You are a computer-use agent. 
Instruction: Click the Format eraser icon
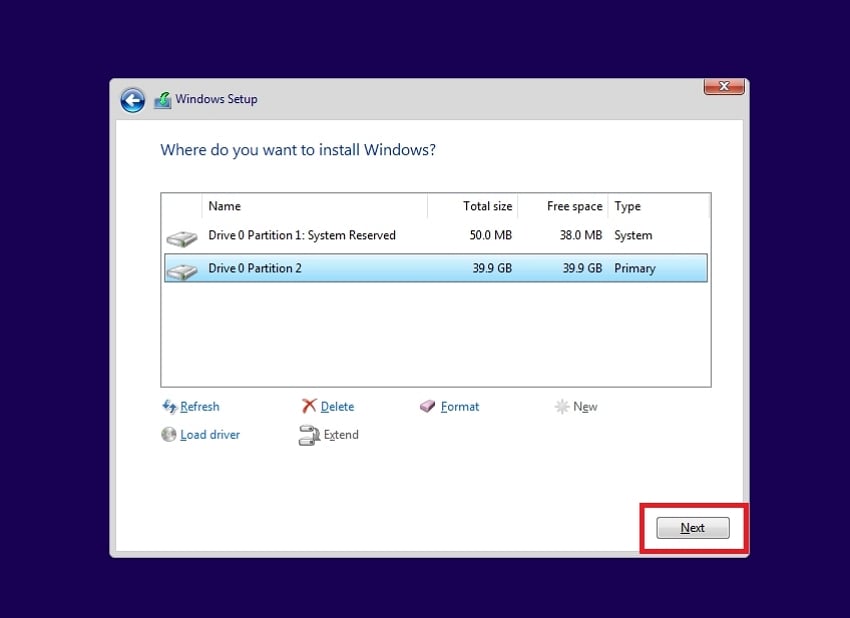click(x=428, y=406)
